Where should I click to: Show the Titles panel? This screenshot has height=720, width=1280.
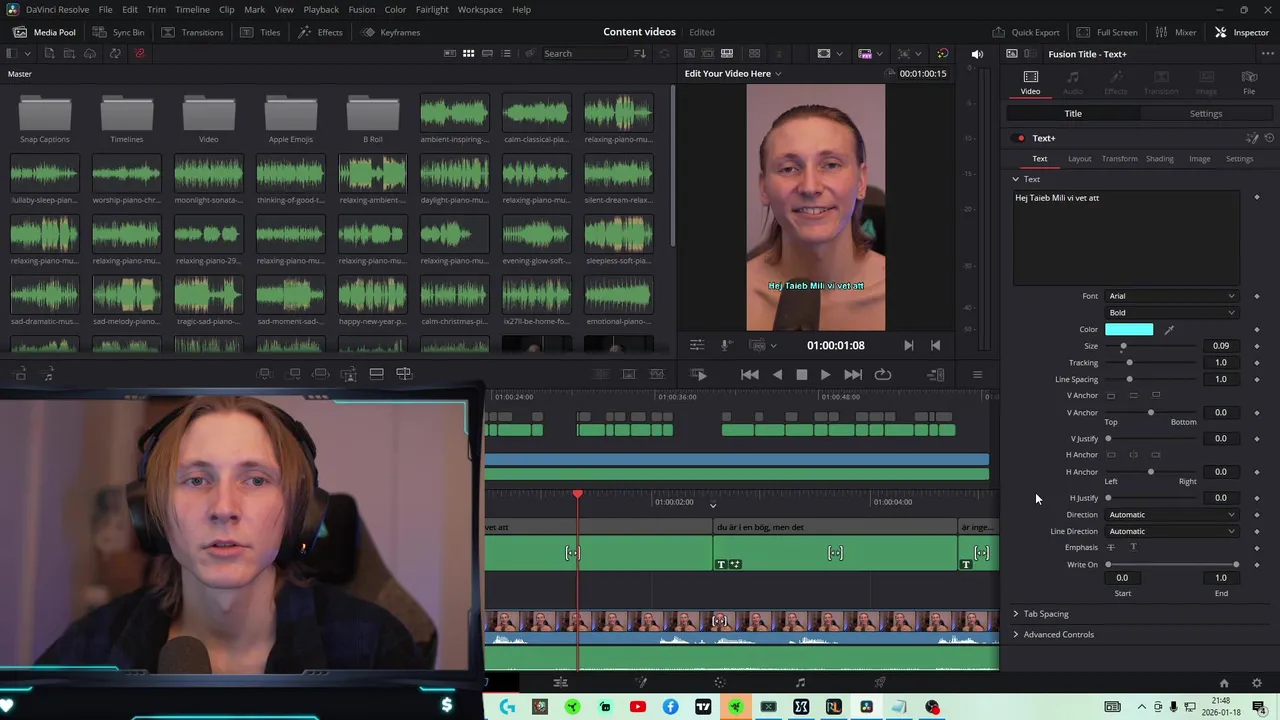click(x=261, y=32)
